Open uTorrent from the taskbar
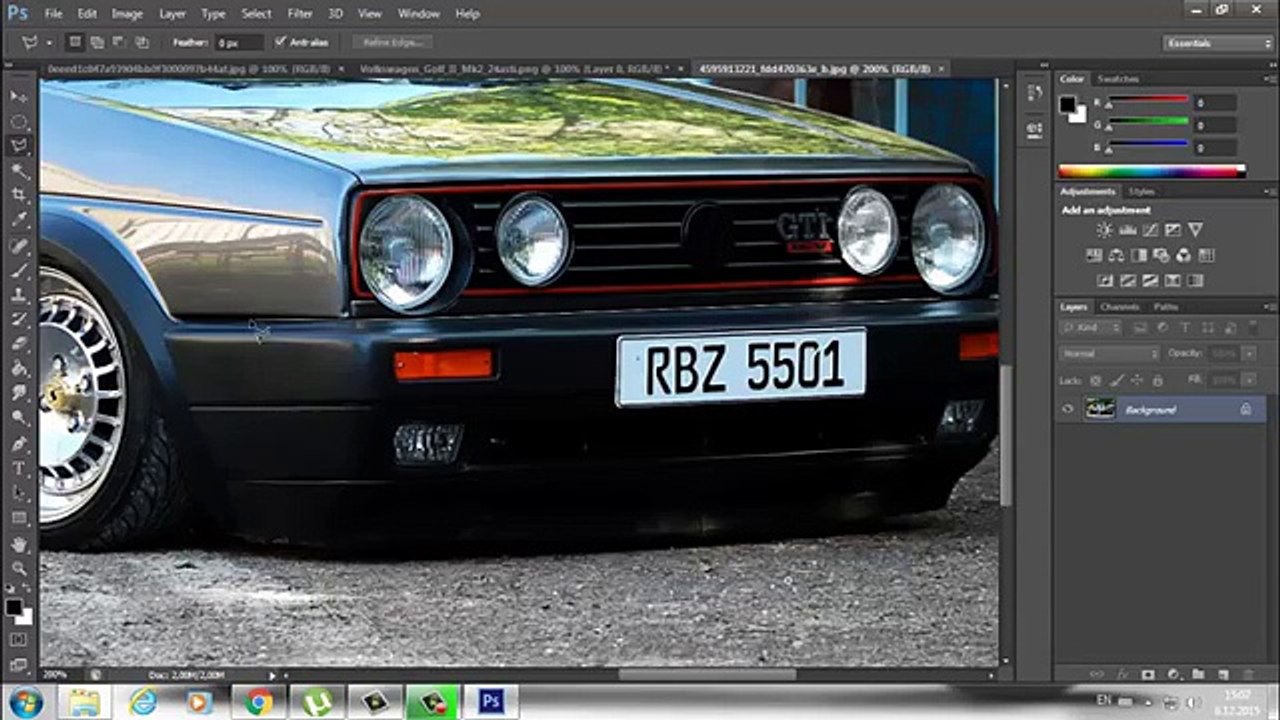1280x720 pixels. (x=317, y=702)
